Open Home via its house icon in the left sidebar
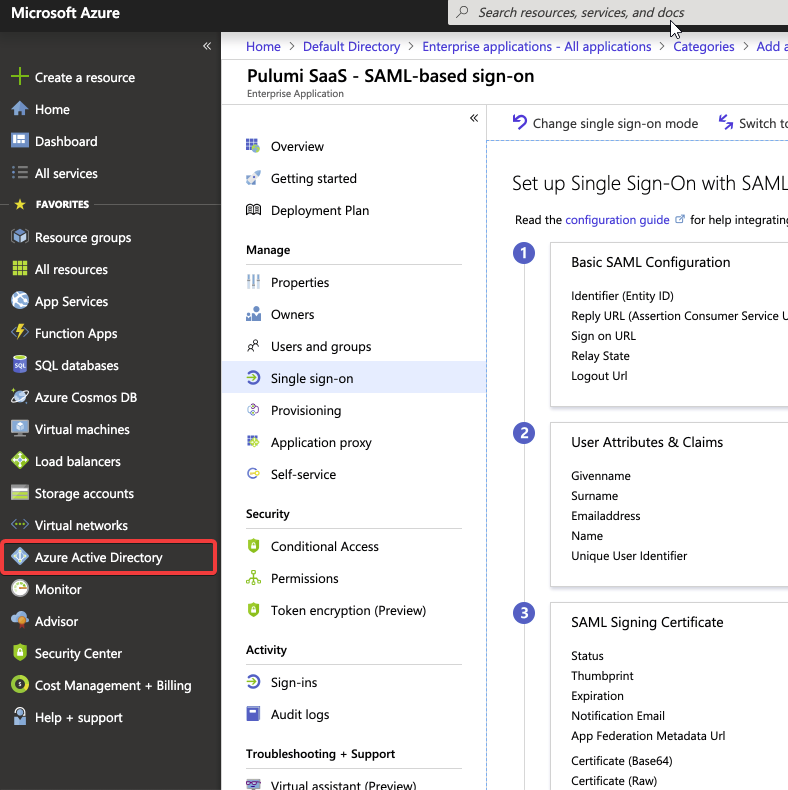Screen dimensions: 788x790 20,109
